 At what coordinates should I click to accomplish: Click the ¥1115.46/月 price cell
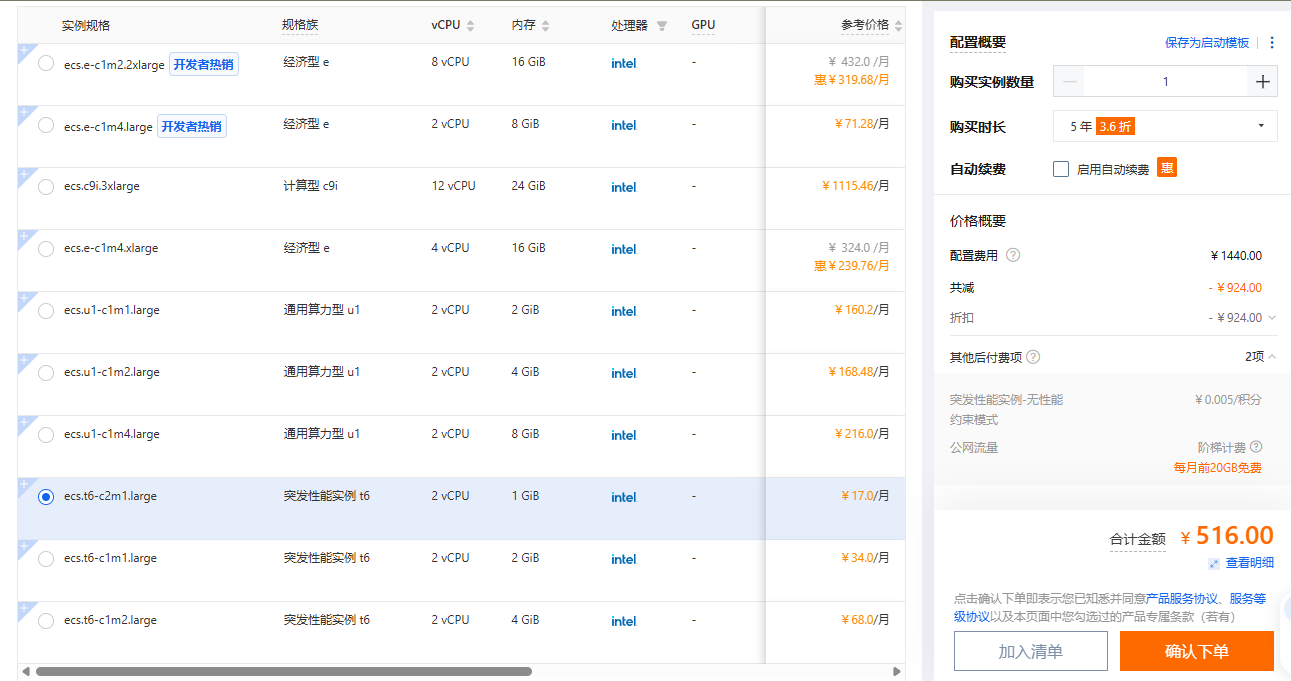coord(855,186)
